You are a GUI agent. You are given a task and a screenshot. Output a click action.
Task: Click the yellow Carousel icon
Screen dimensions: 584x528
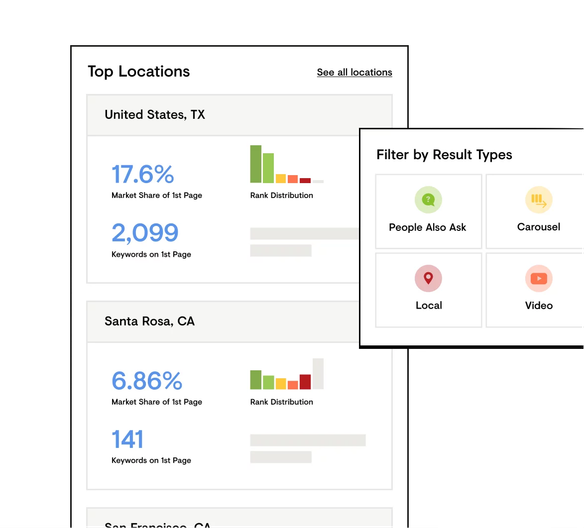pos(539,200)
